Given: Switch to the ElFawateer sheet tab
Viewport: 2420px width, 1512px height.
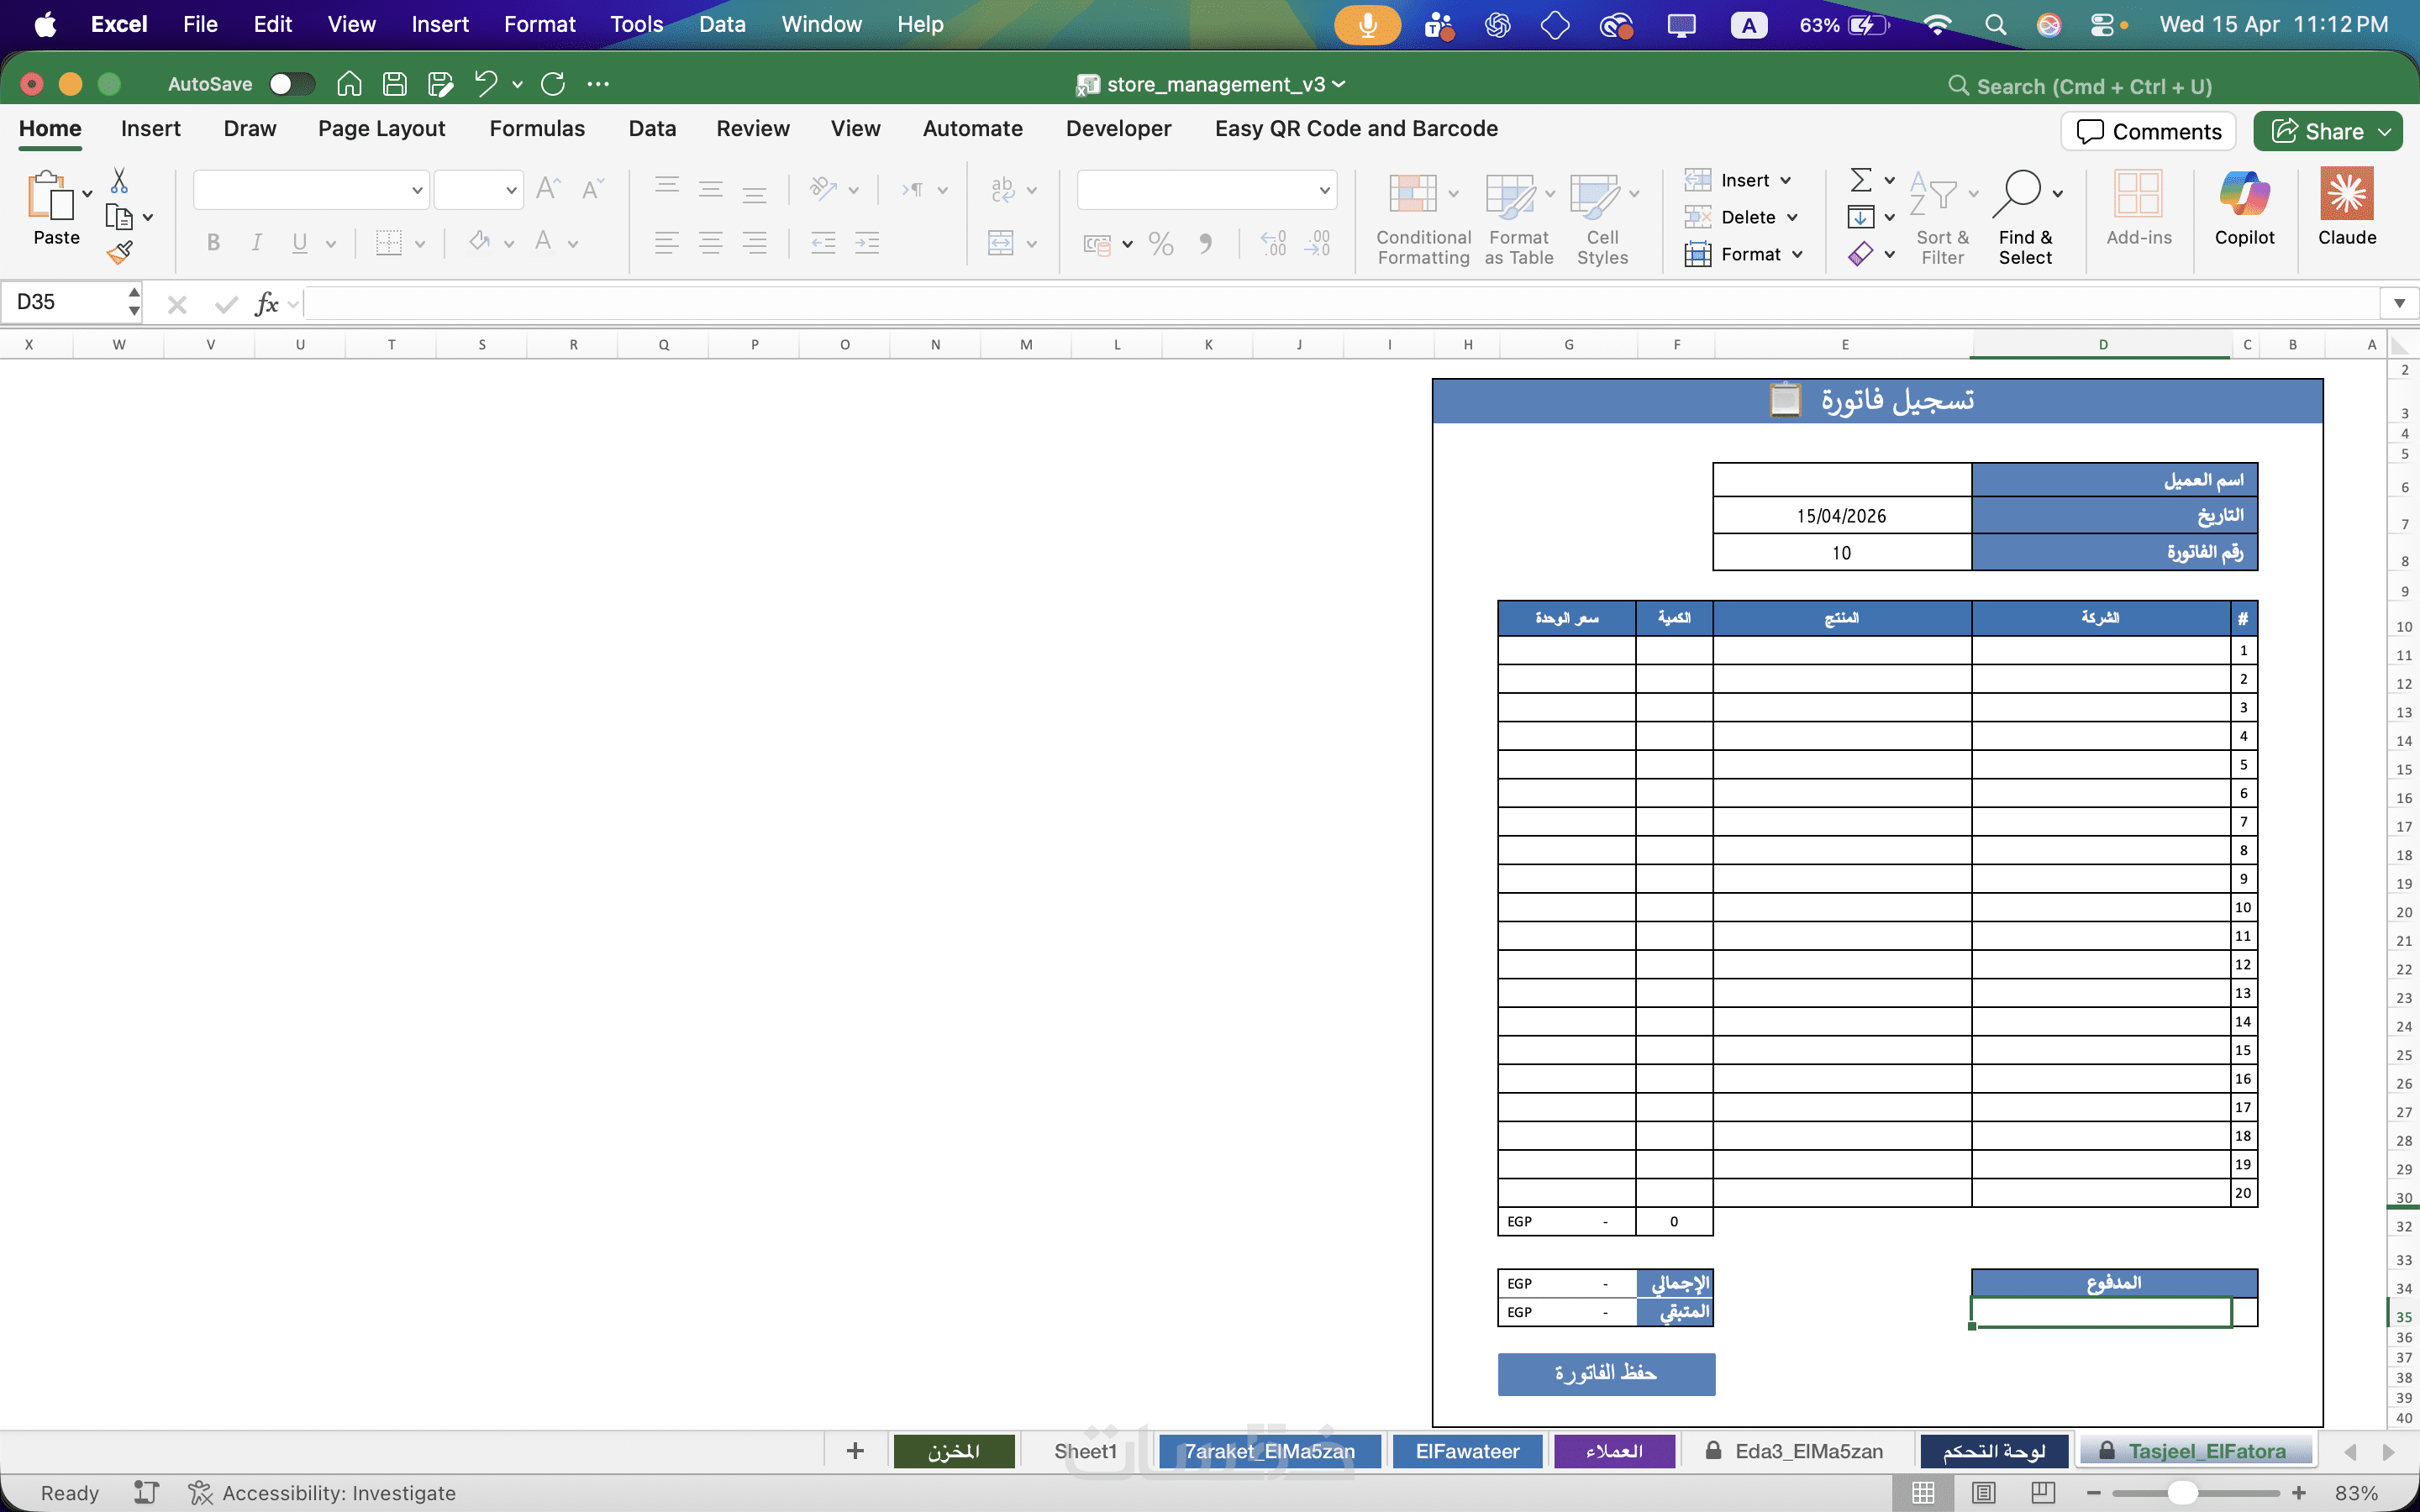Looking at the screenshot, I should [x=1467, y=1450].
